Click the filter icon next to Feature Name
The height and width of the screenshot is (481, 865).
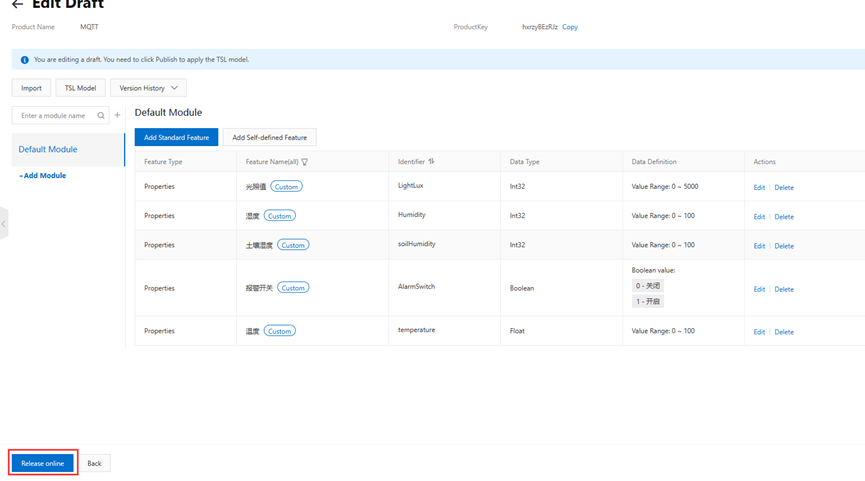(305, 162)
